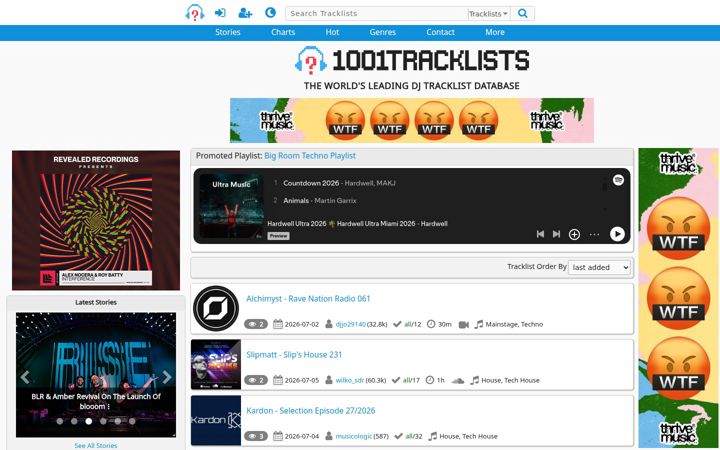This screenshot has width=720, height=450.
Task: Click the person icon beside djjo29140
Action: tap(329, 324)
